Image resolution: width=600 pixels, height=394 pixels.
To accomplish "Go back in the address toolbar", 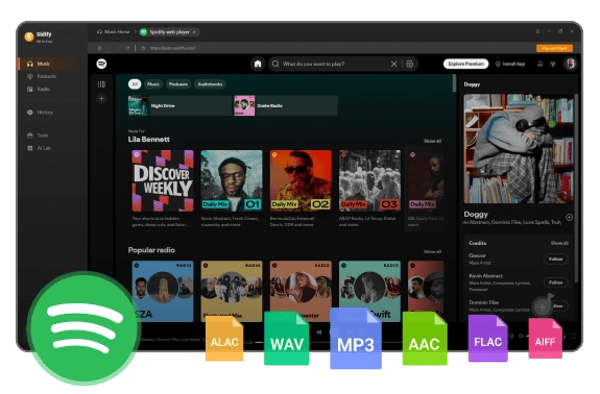I will coord(109,48).
